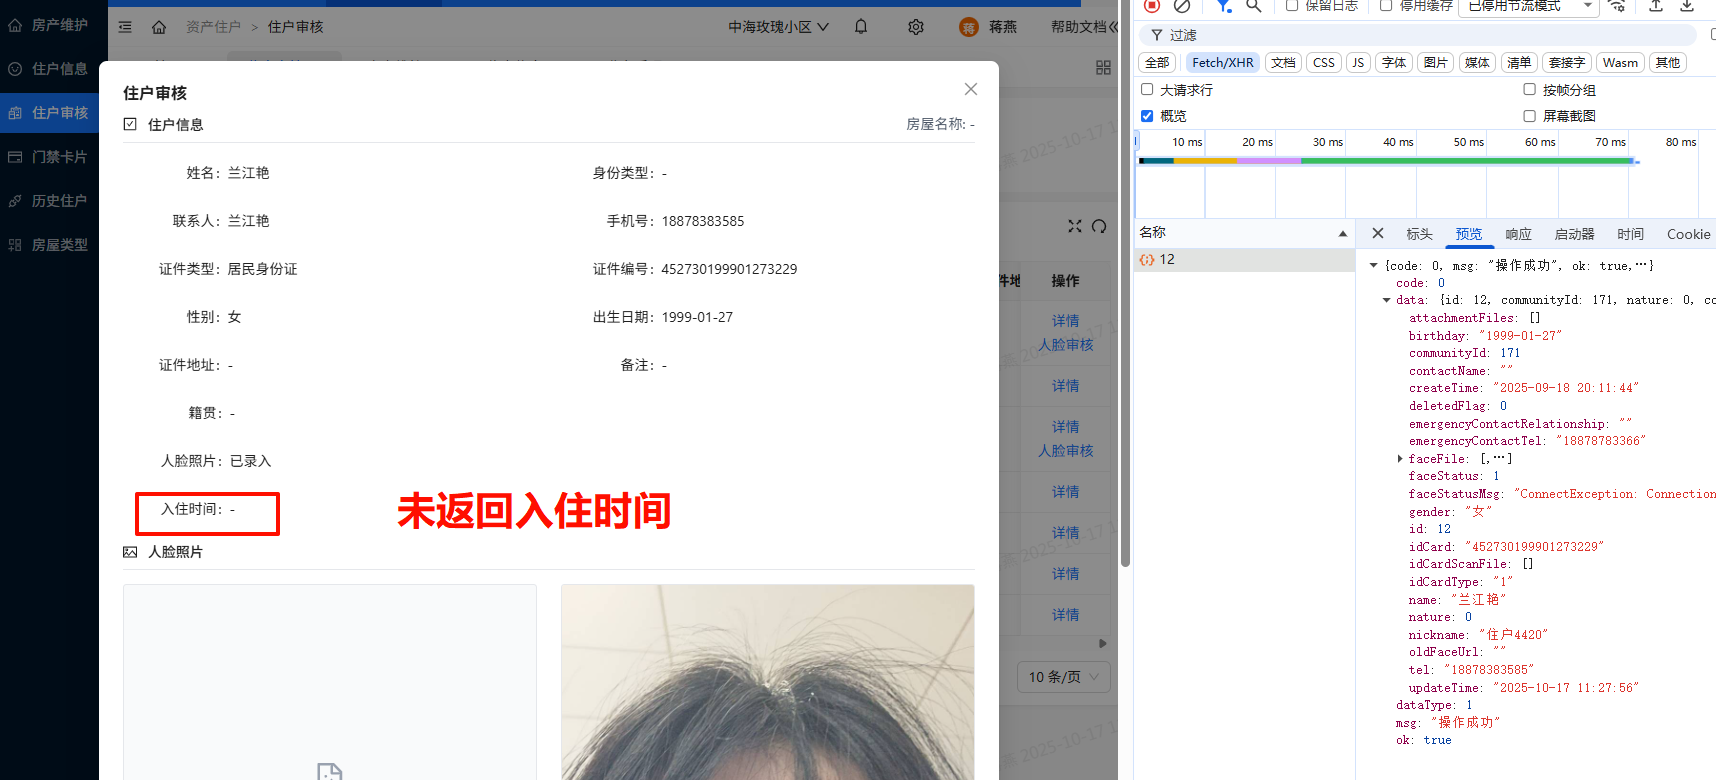Screen dimensions: 1716x780
Task: Toggle 全部 filter chip
Action: click(x=1157, y=62)
